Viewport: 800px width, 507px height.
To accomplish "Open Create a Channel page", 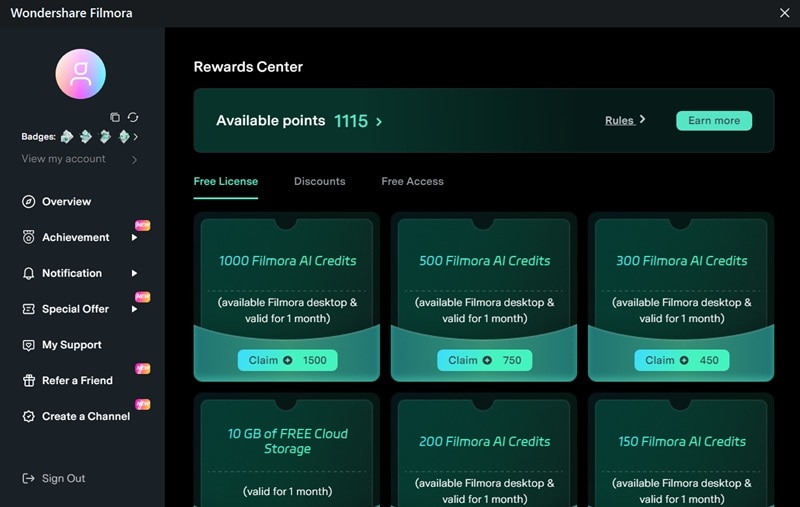I will point(86,416).
